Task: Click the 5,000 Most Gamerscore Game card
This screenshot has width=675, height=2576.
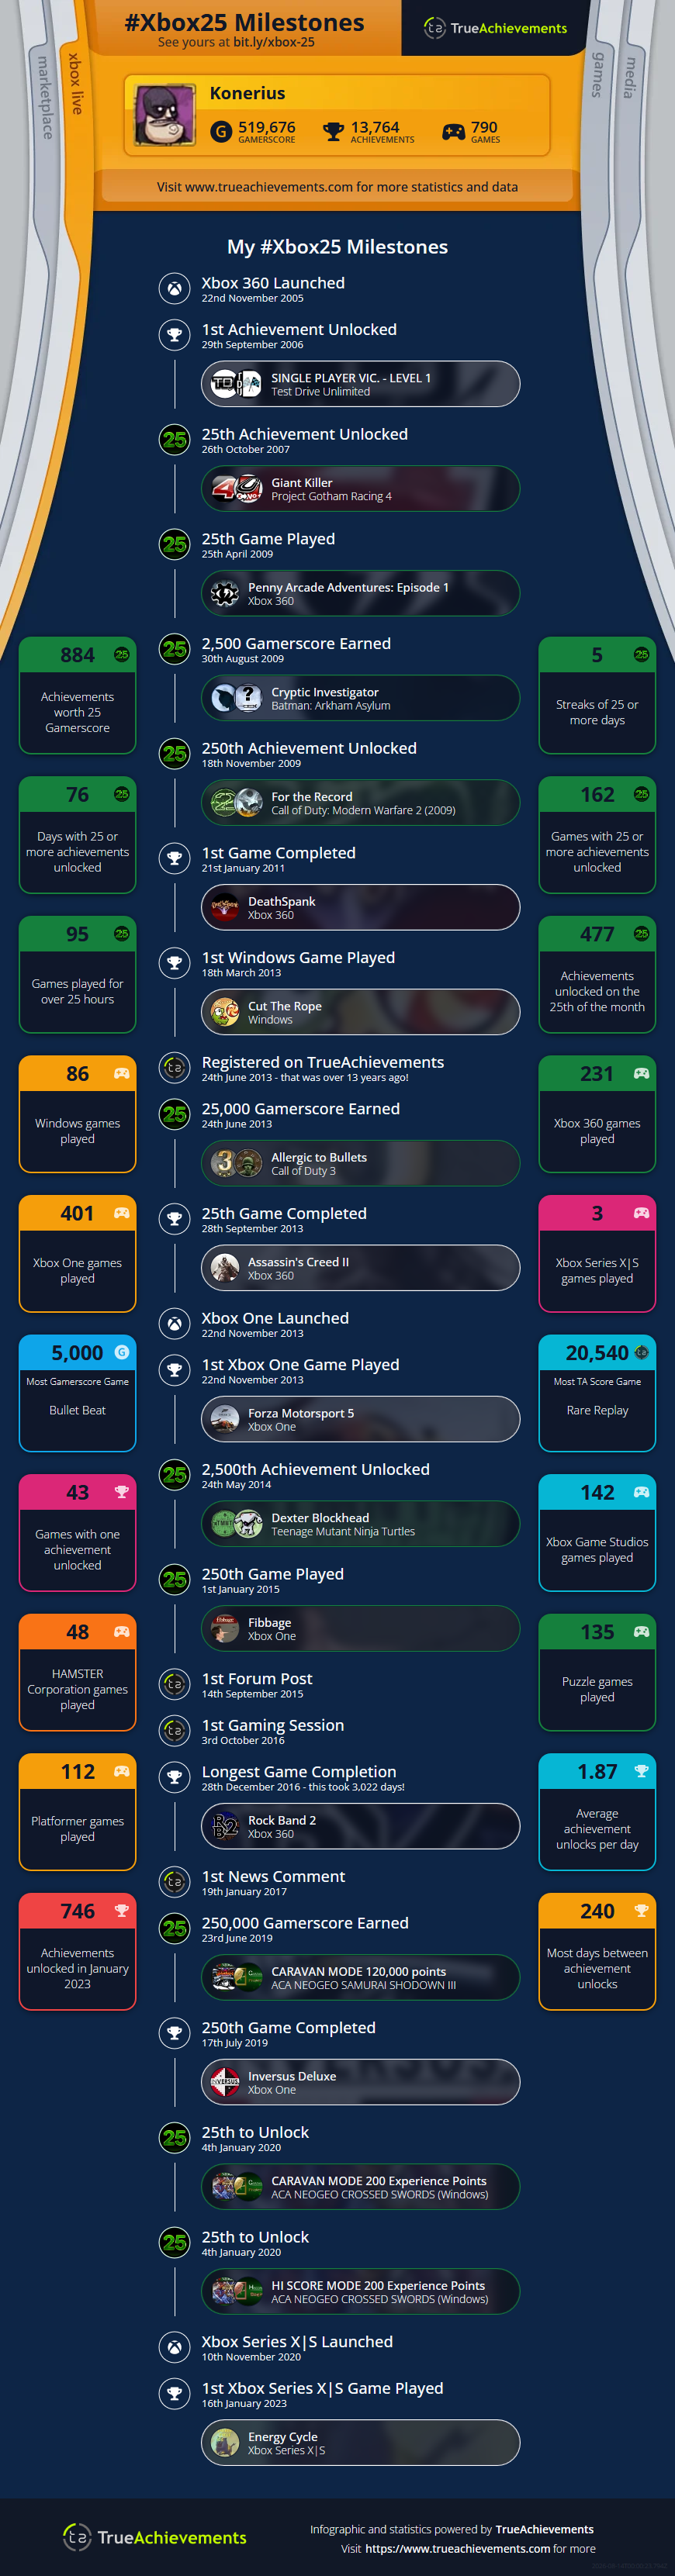Action: 77,1393
